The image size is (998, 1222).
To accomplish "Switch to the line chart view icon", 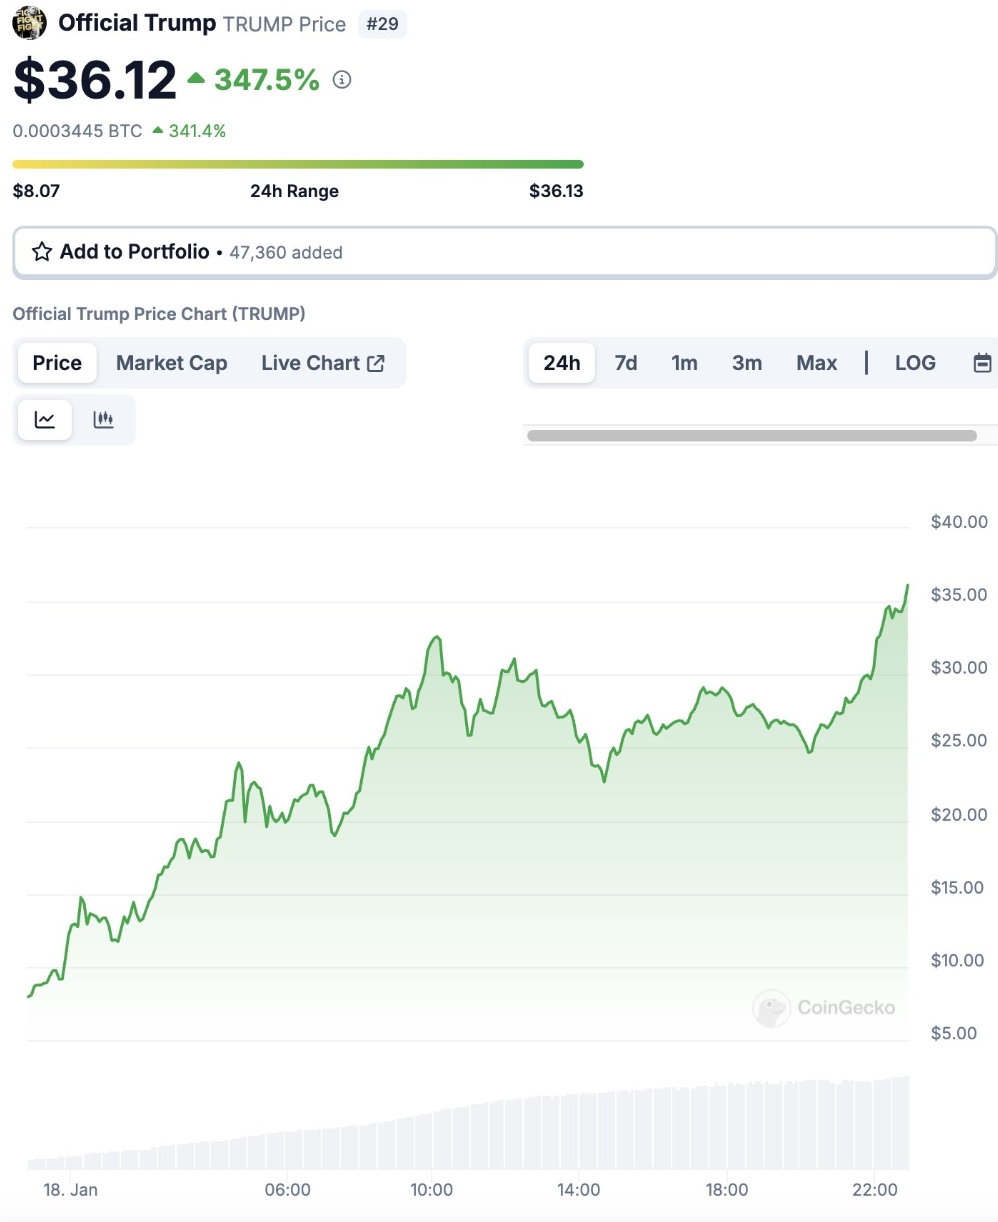I will pyautogui.click(x=45, y=420).
